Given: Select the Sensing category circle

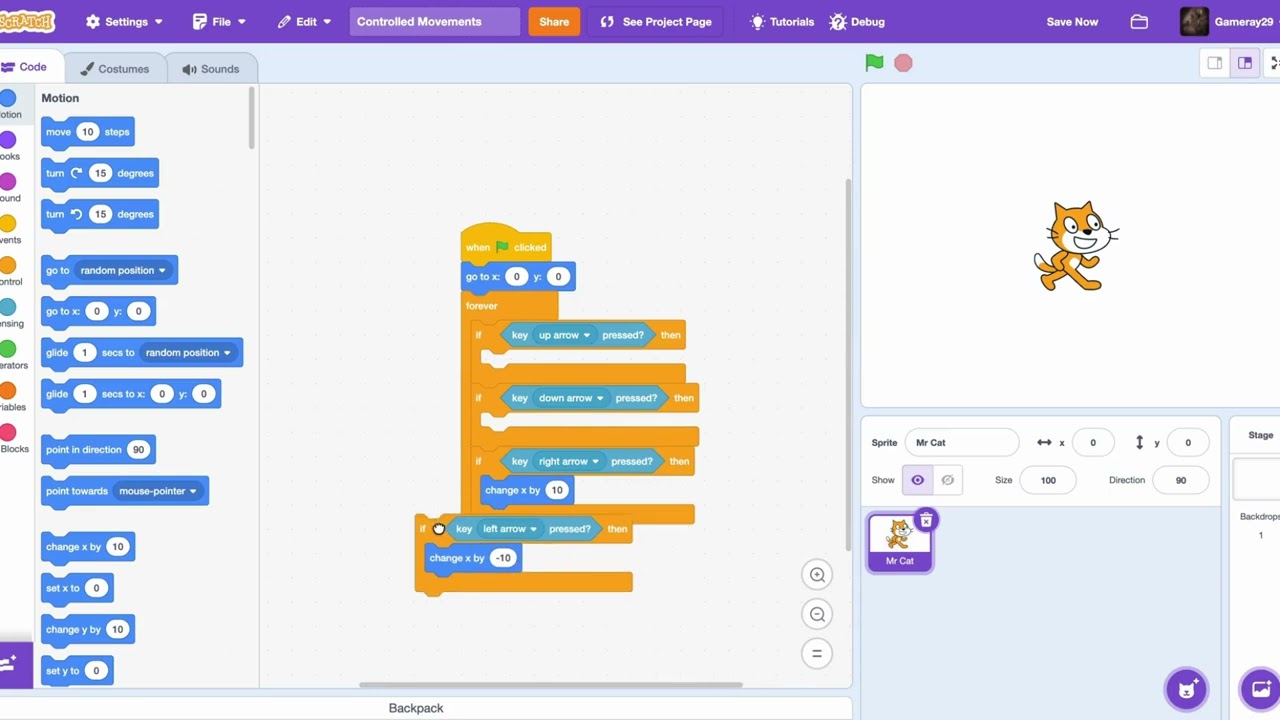Looking at the screenshot, I should (8, 307).
